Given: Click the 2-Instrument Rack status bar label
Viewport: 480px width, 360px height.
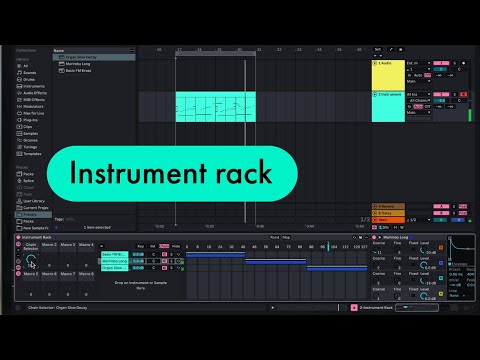Looking at the screenshot, I should 376,308.
